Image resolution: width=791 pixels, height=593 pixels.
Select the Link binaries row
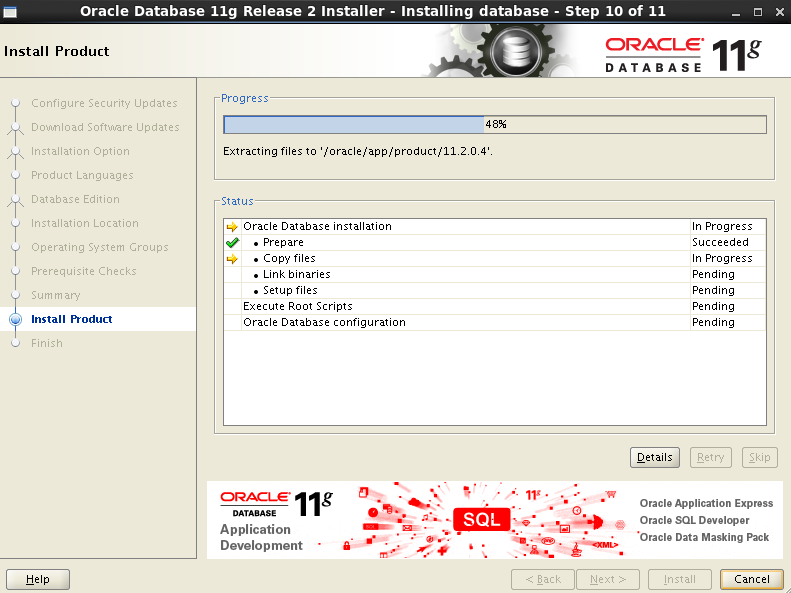point(495,274)
